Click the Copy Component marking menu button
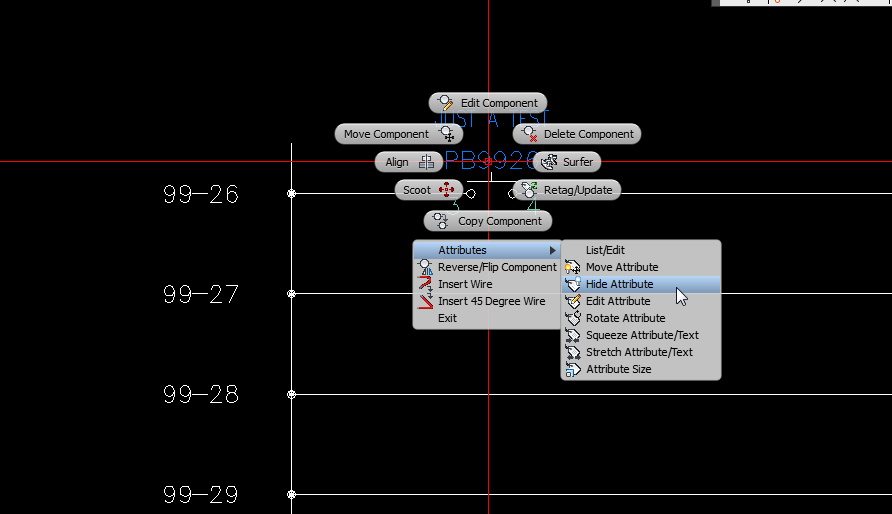Viewport: 892px width, 514px height. click(488, 221)
